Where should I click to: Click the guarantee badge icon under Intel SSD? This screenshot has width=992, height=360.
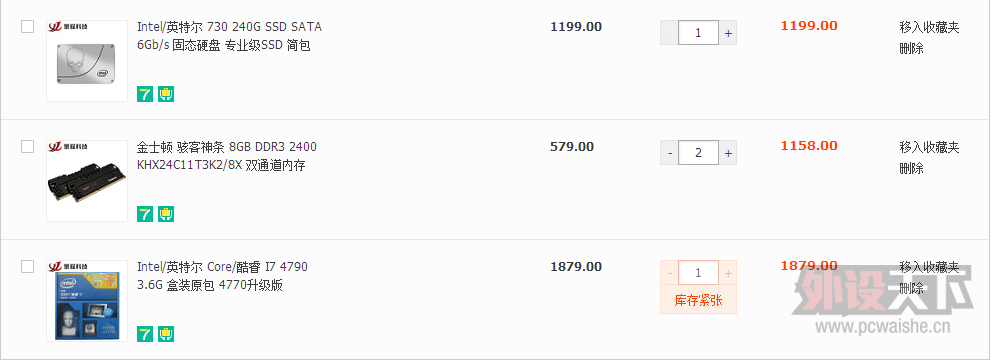166,94
